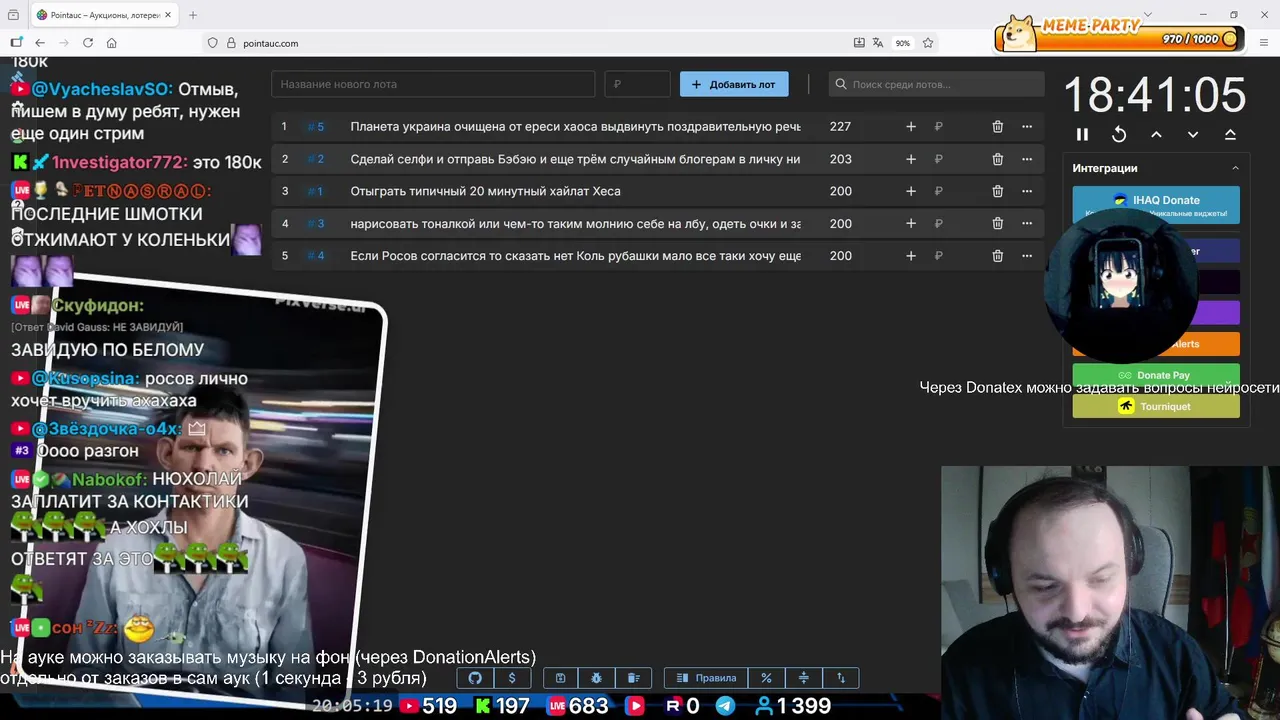The image size is (1280, 720).
Task: Add amount to lot Если Росов
Action: tap(910, 256)
